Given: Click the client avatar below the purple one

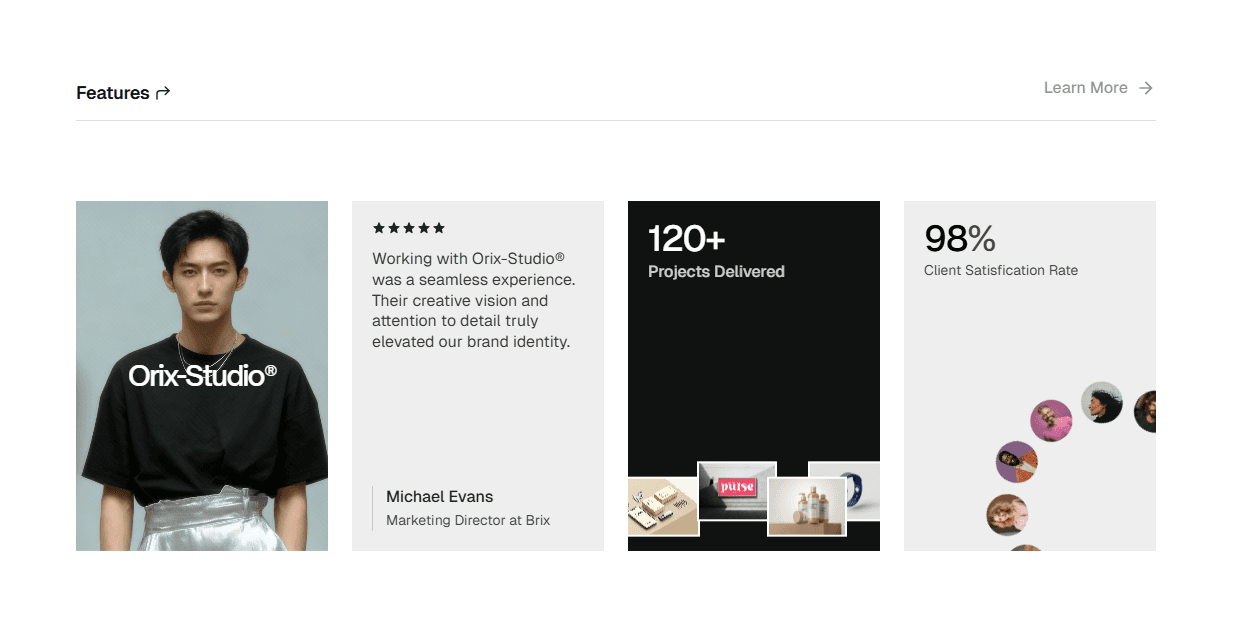Looking at the screenshot, I should pyautogui.click(x=1007, y=515).
